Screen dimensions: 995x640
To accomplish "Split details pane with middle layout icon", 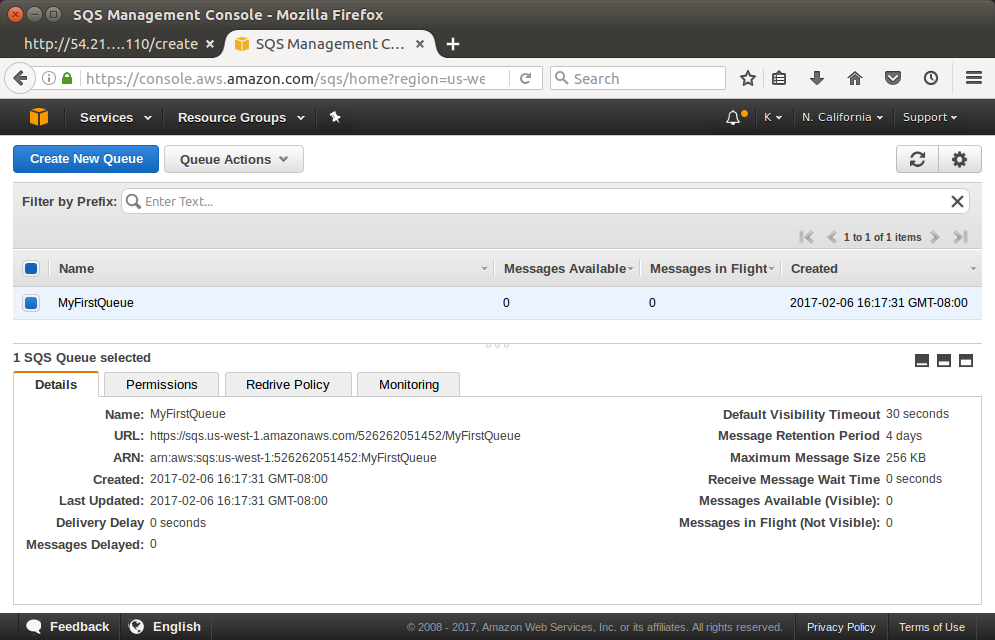I will point(944,361).
